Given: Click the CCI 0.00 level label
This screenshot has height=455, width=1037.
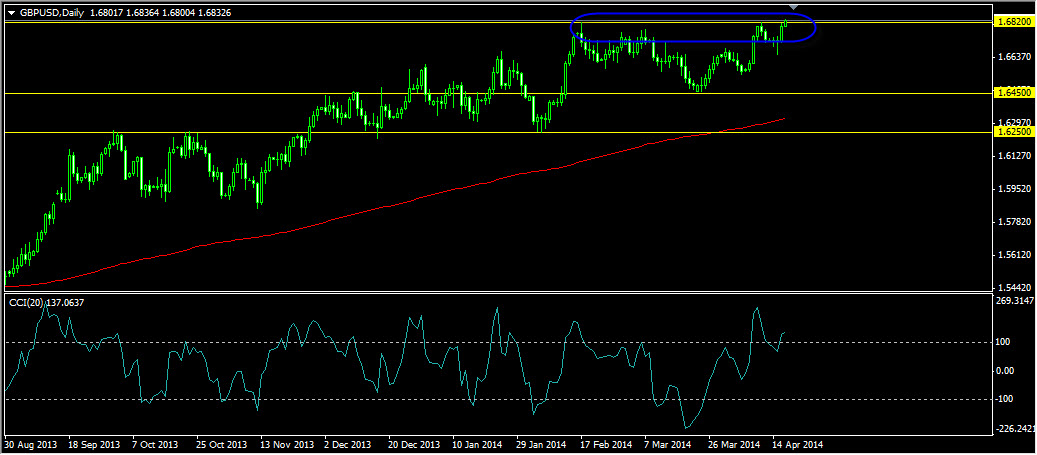Looking at the screenshot, I should click(1006, 370).
